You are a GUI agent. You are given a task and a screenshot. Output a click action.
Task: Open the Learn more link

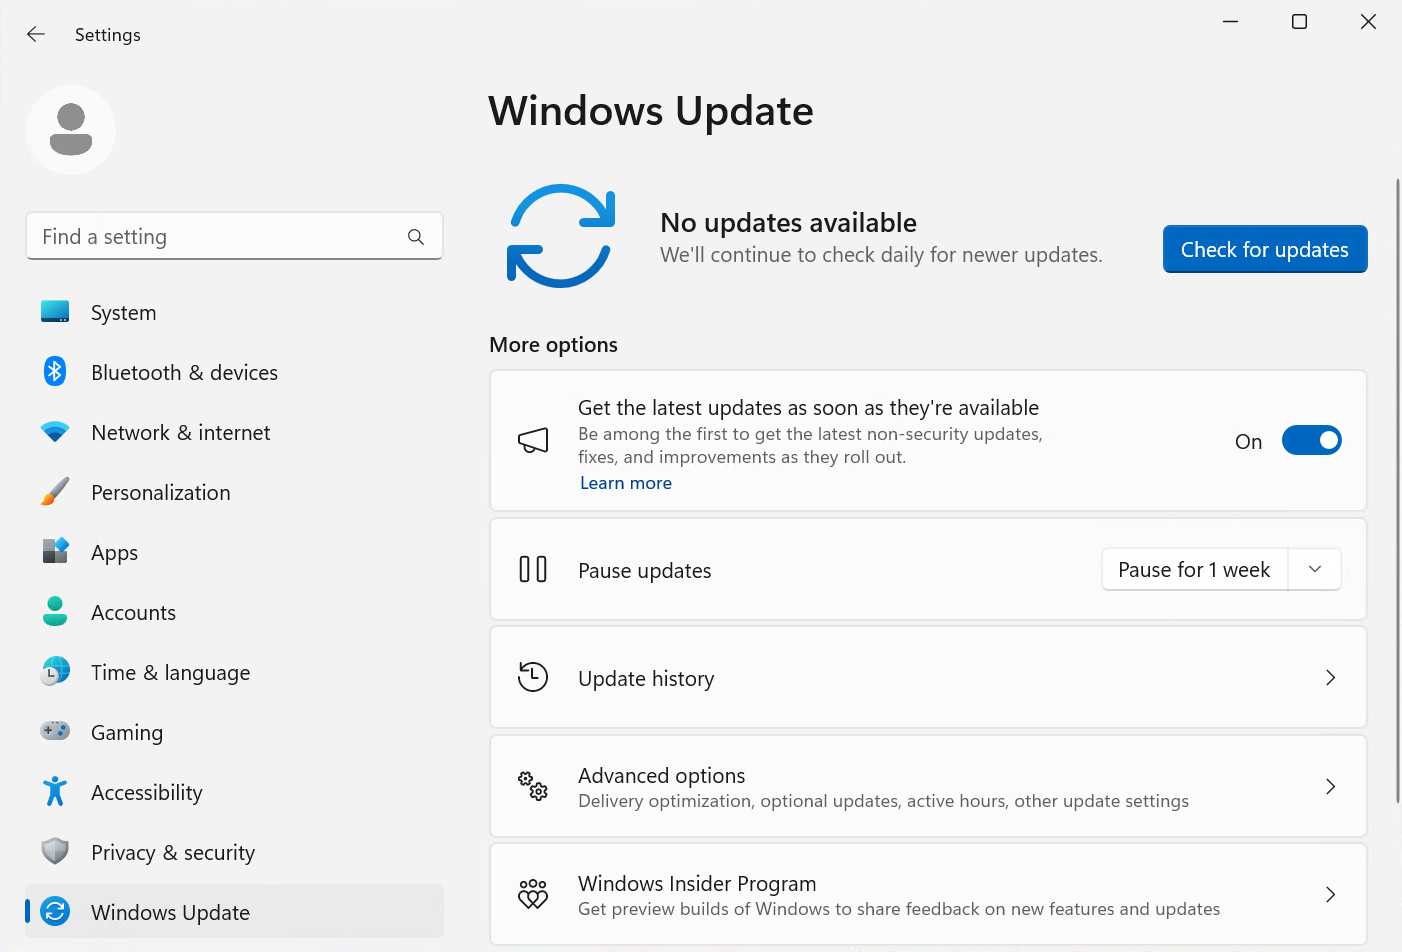[x=625, y=482]
